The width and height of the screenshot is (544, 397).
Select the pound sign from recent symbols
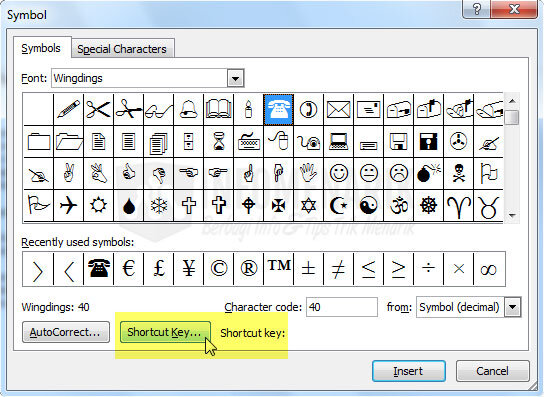159,269
